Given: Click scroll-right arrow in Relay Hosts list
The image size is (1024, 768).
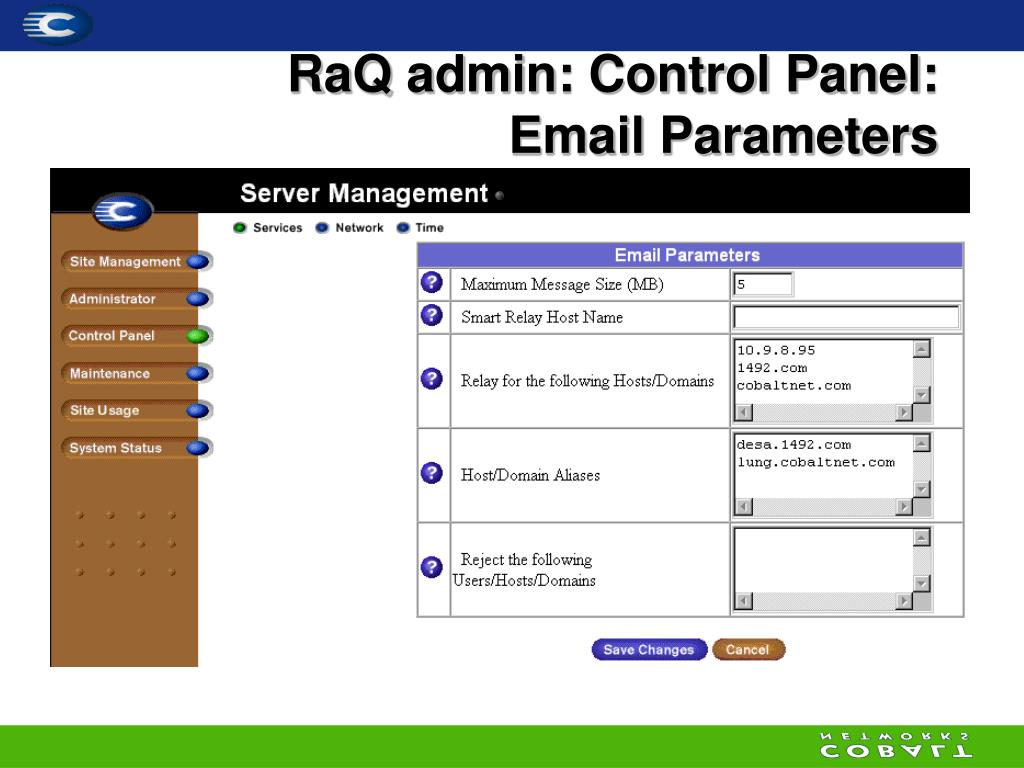Looking at the screenshot, I should (904, 413).
